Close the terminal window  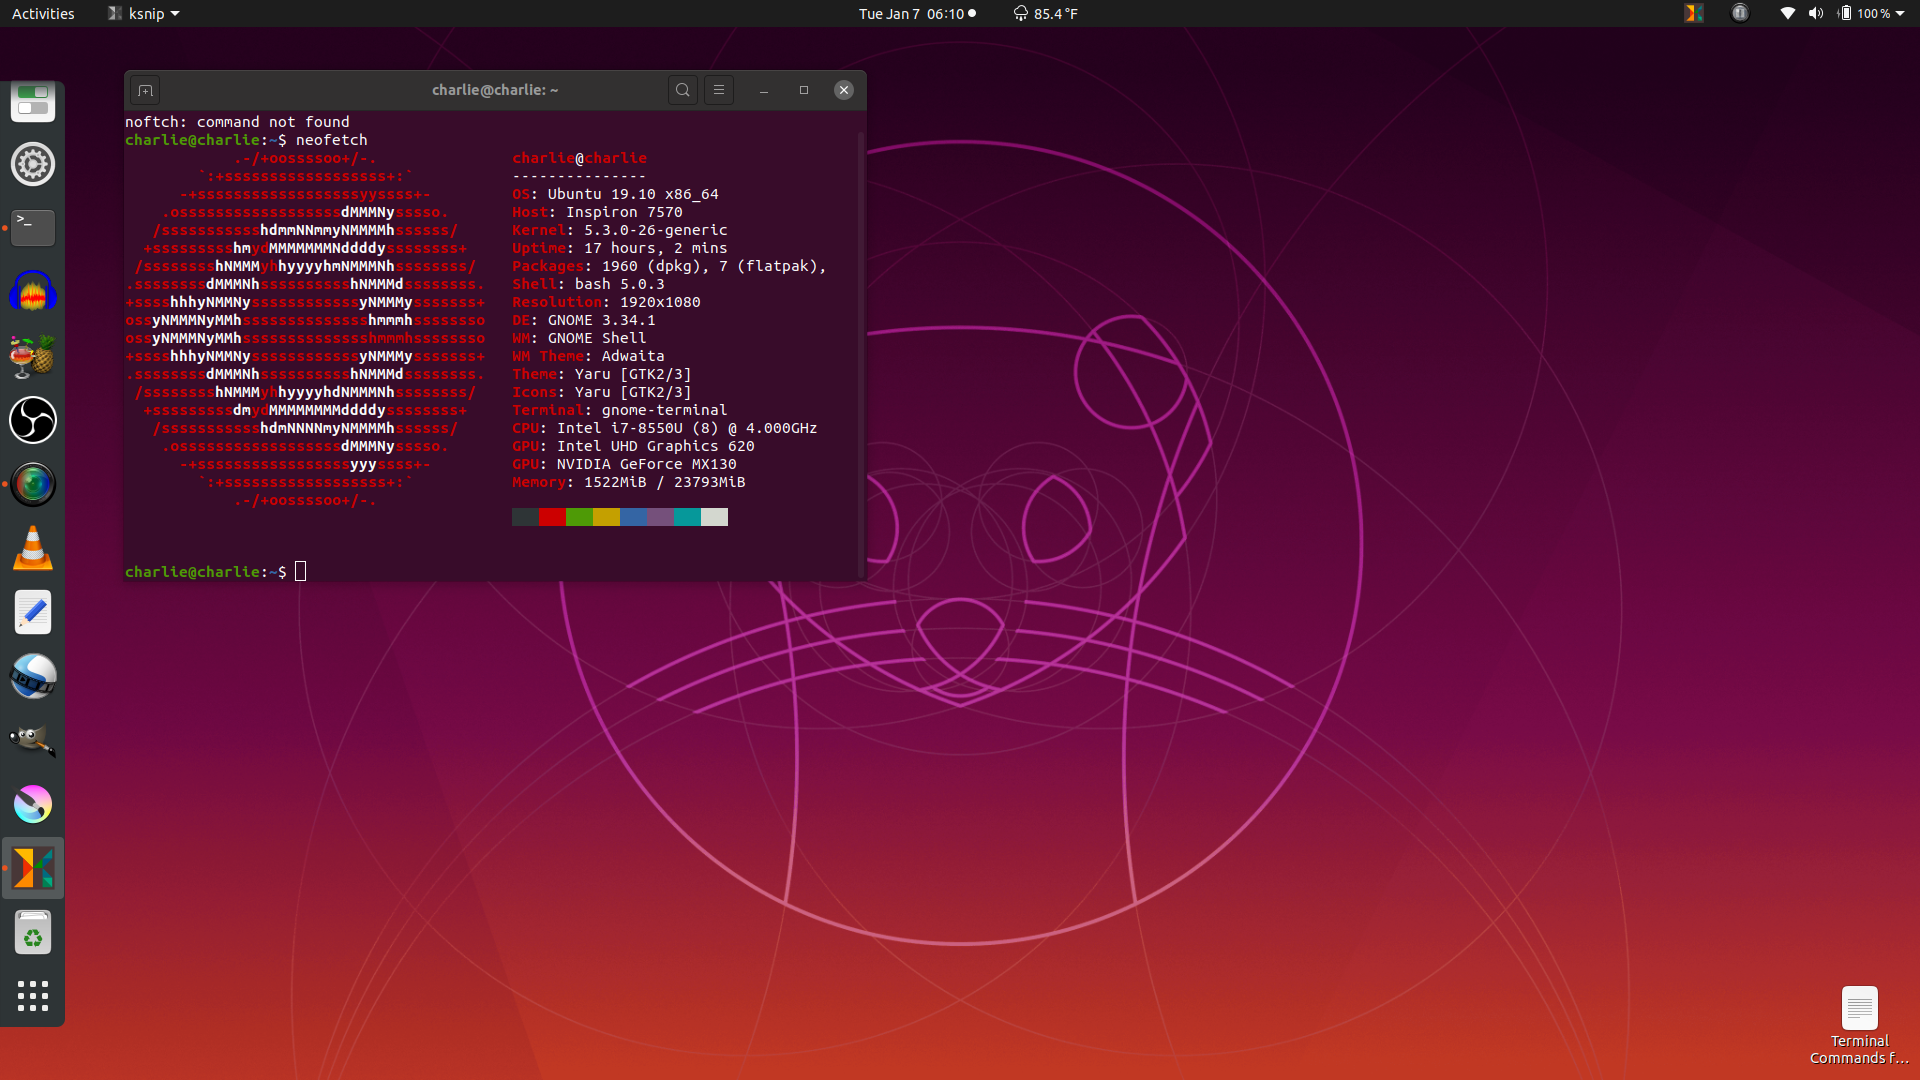point(844,90)
